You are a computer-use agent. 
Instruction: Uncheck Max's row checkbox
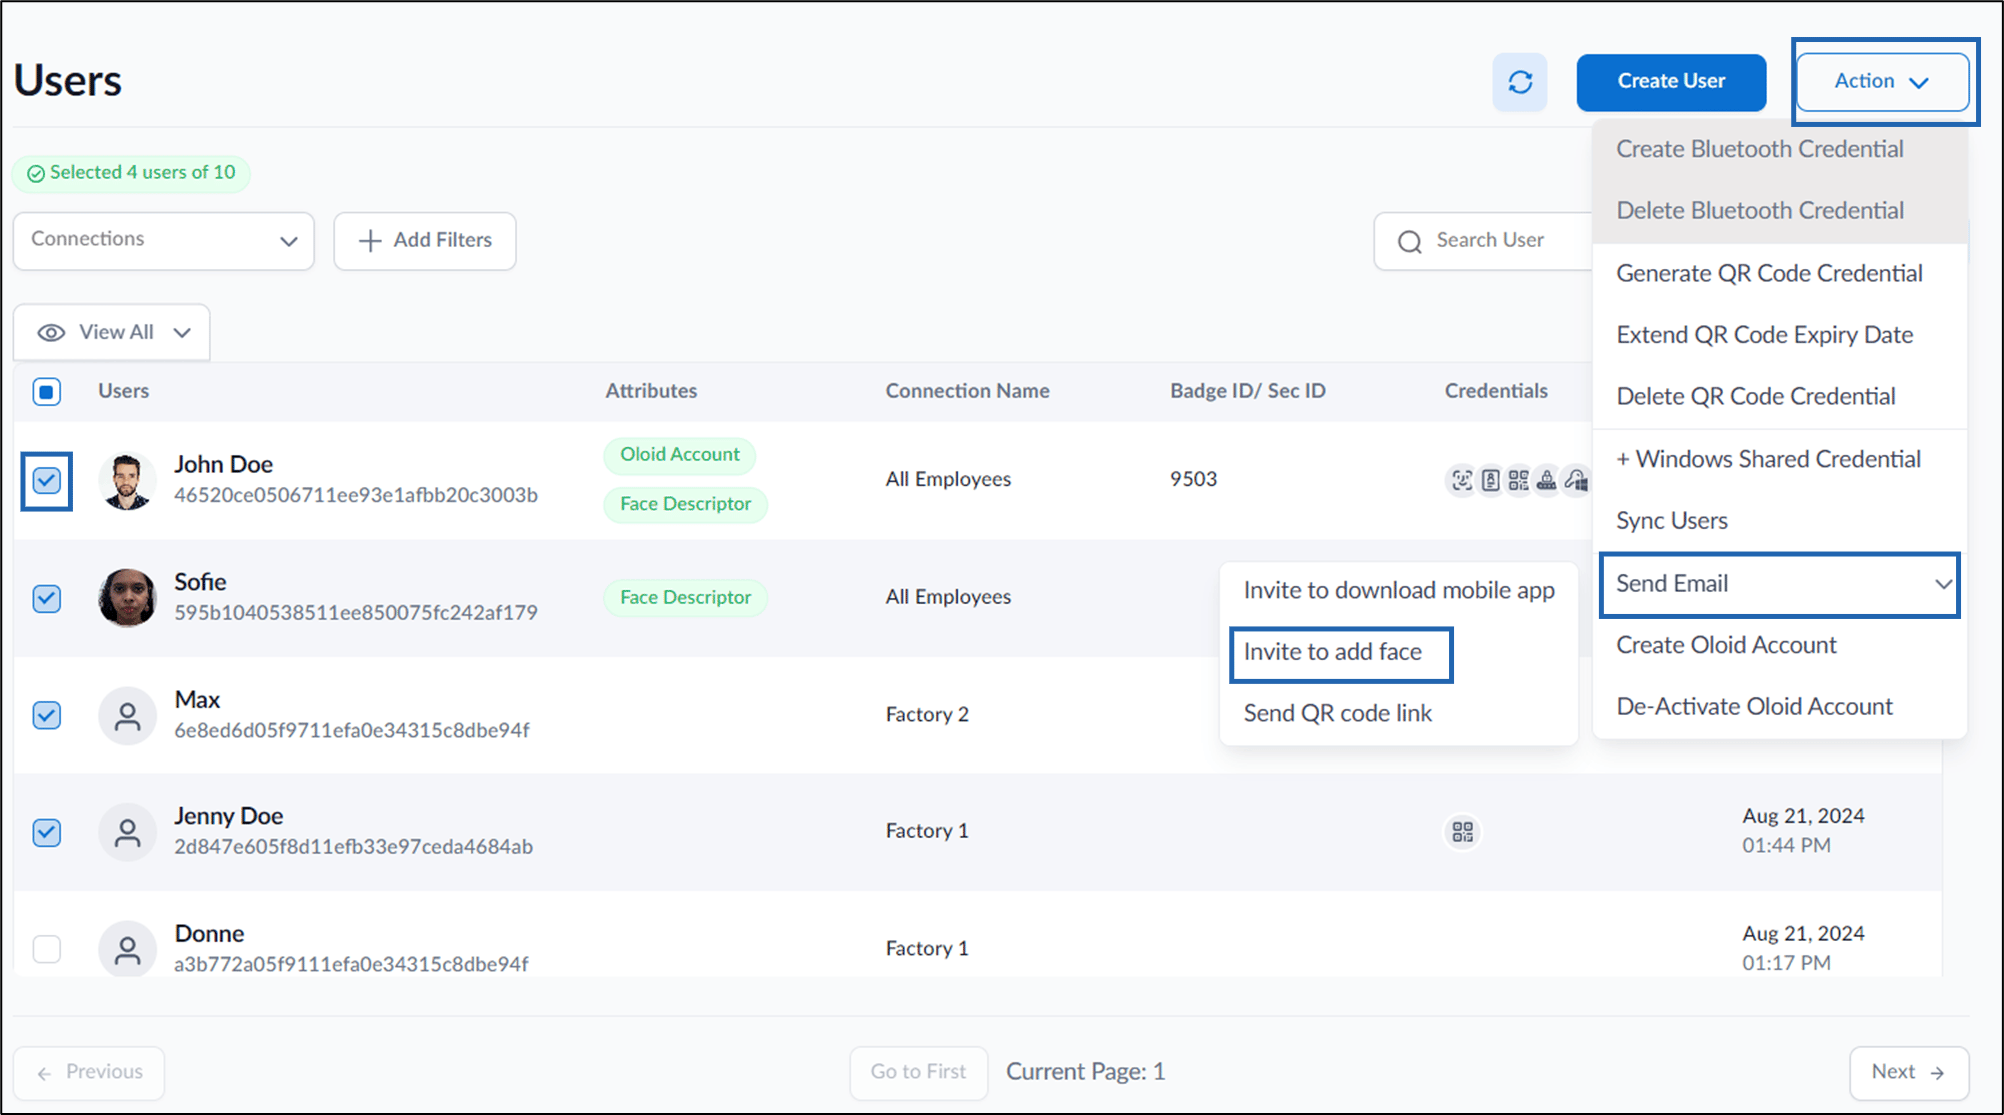(x=47, y=715)
